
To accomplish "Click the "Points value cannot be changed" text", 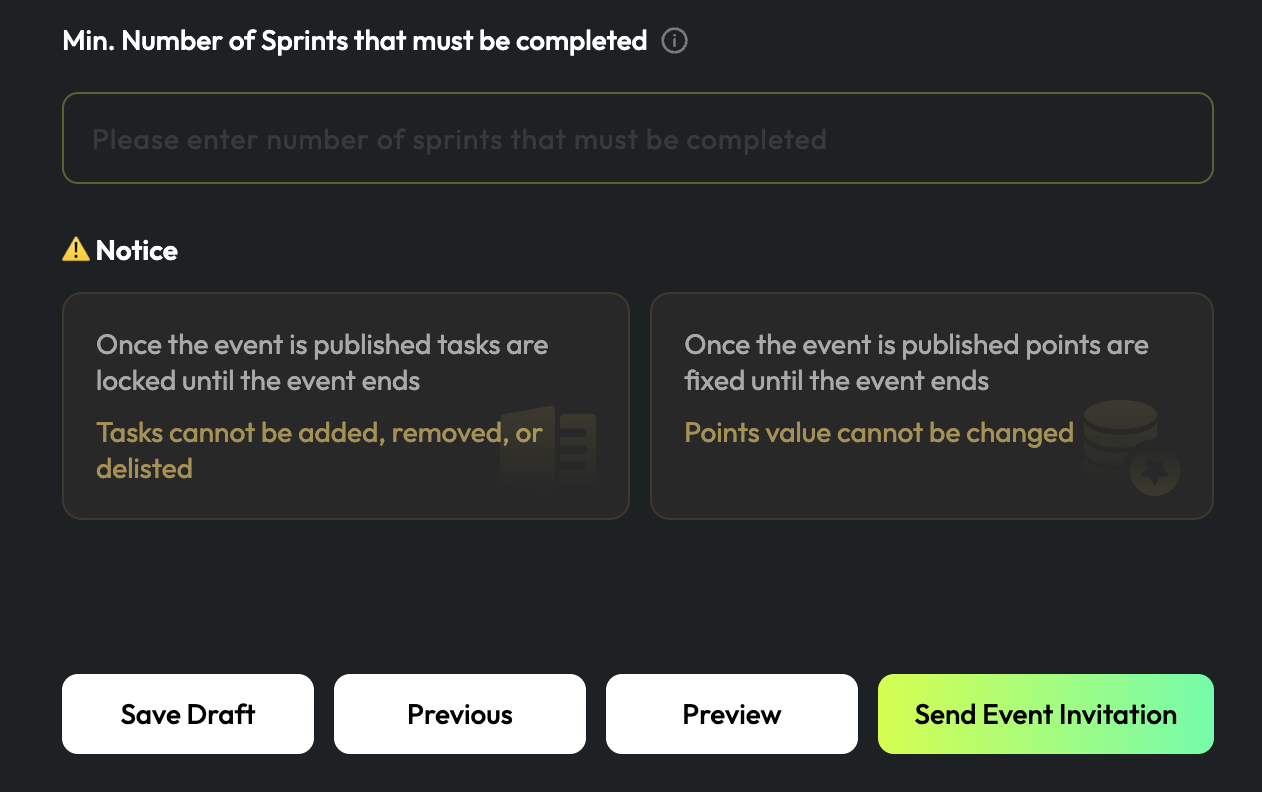I will [x=879, y=433].
